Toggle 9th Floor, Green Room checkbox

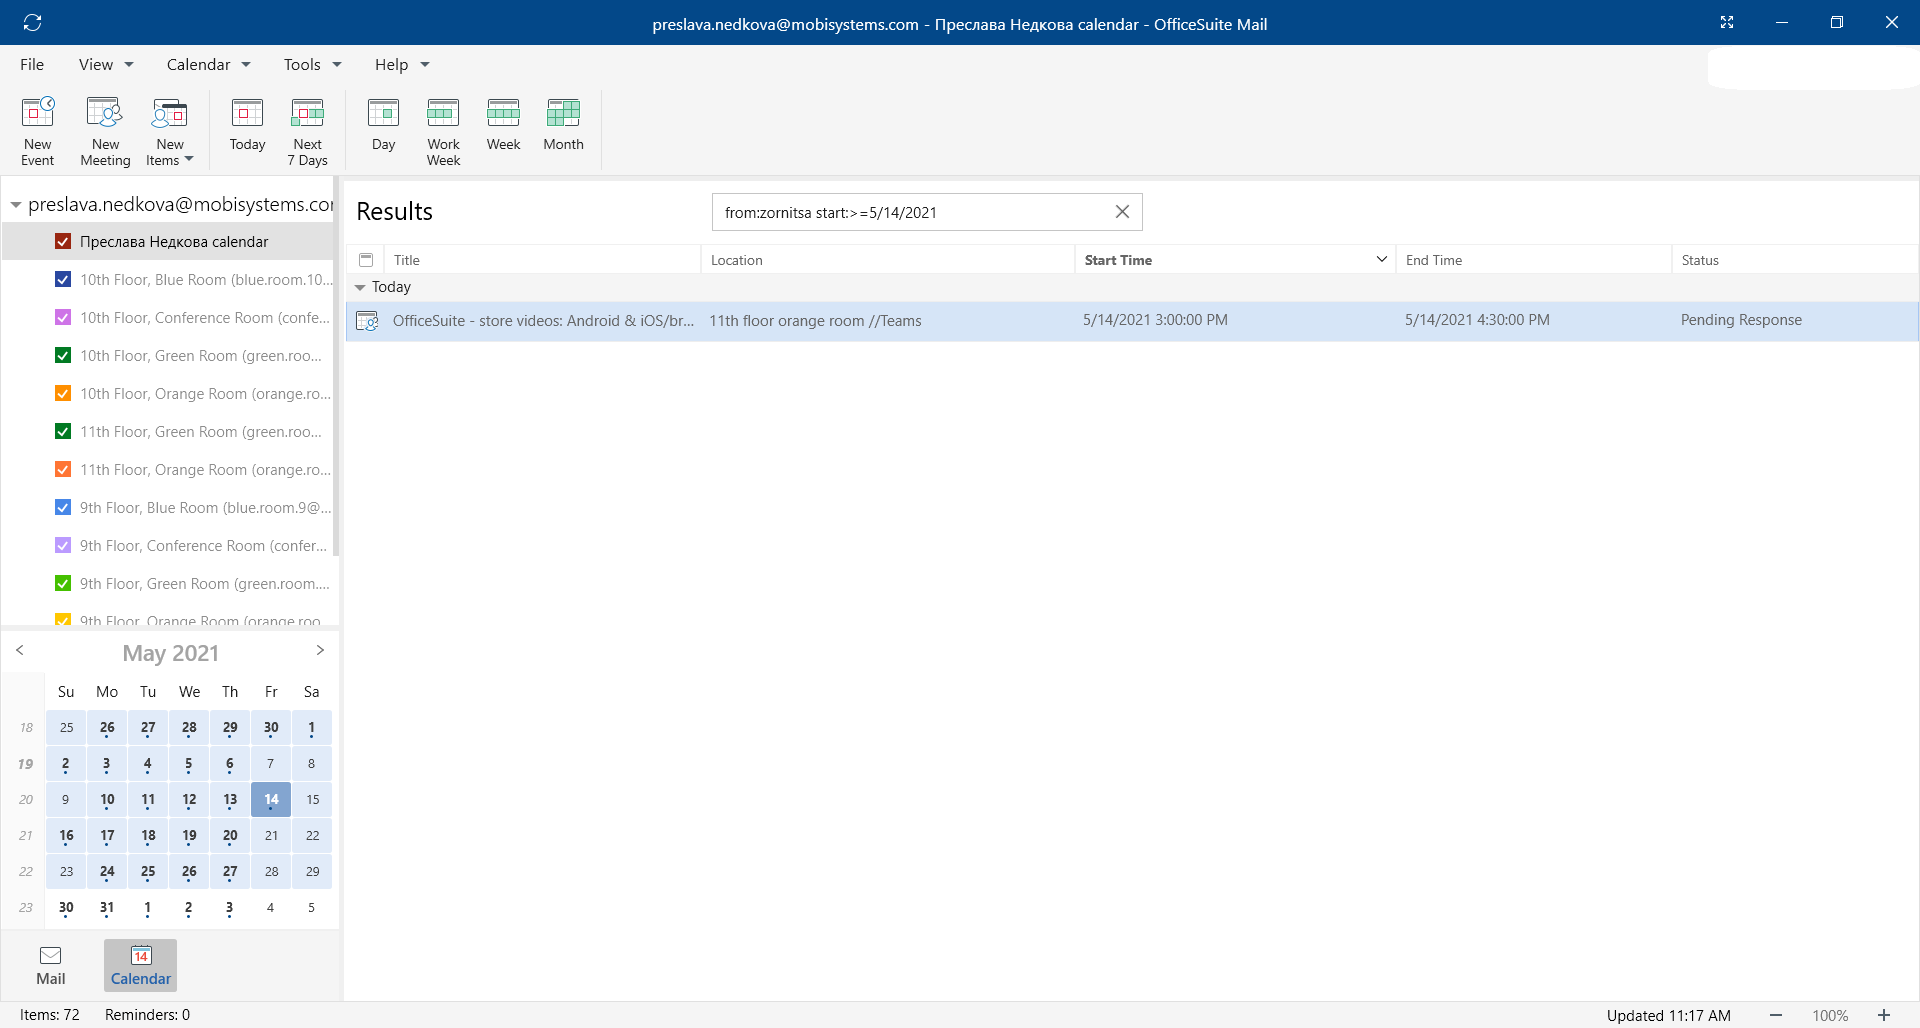click(x=63, y=584)
